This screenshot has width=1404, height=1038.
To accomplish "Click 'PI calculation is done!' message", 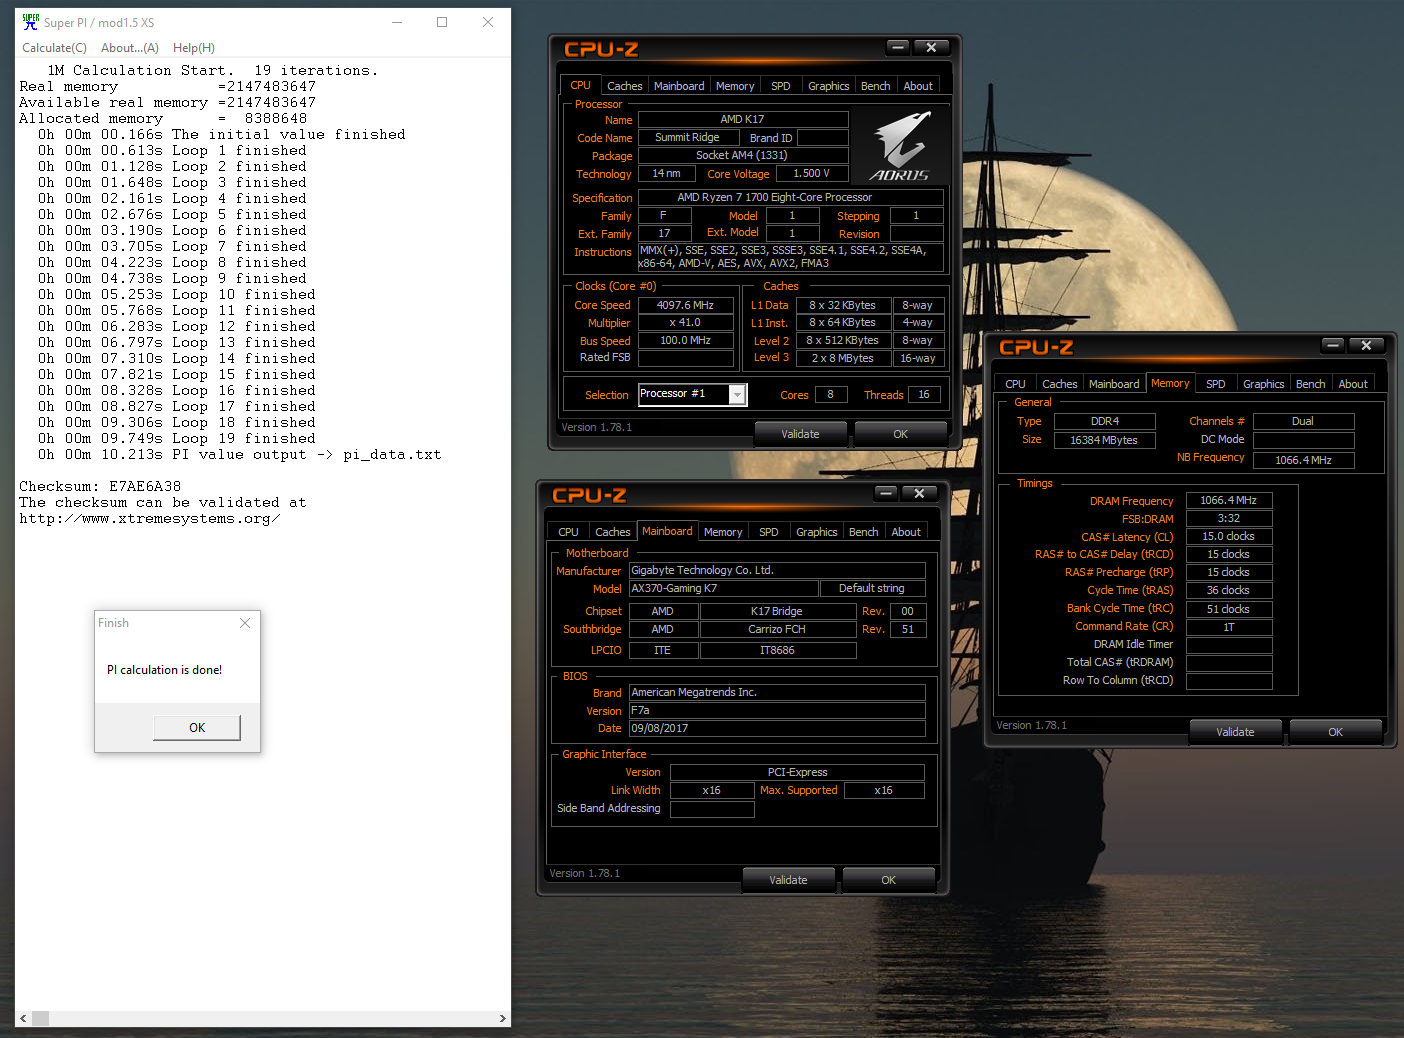I will pos(165,670).
